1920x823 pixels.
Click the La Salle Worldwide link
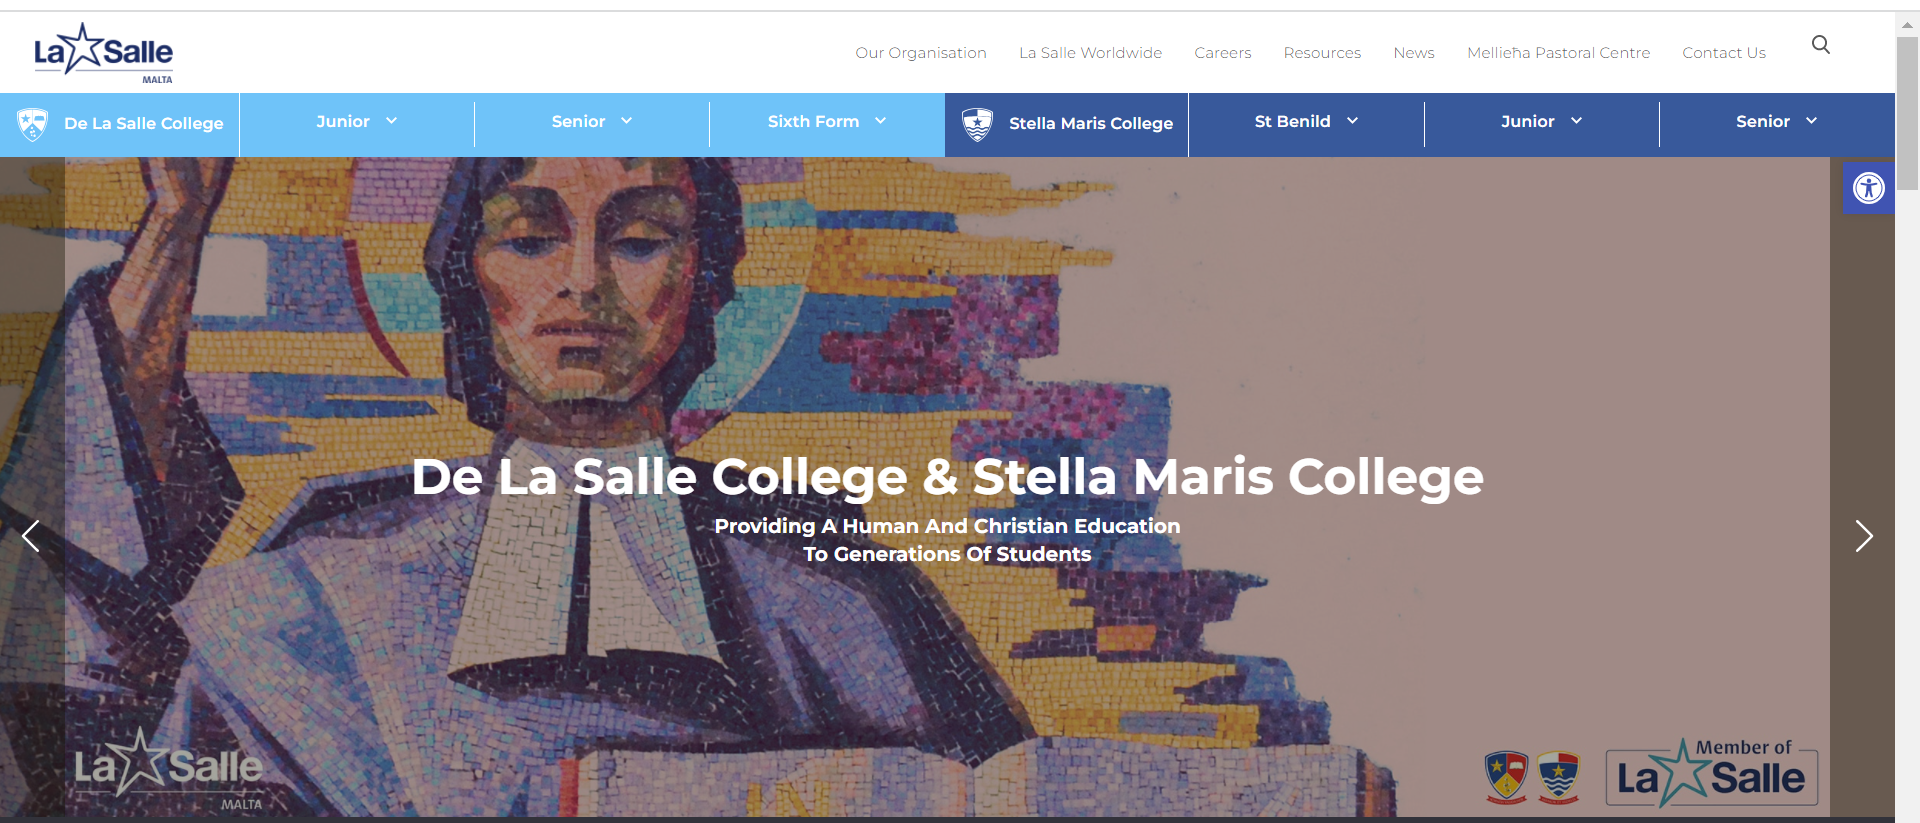(x=1090, y=53)
